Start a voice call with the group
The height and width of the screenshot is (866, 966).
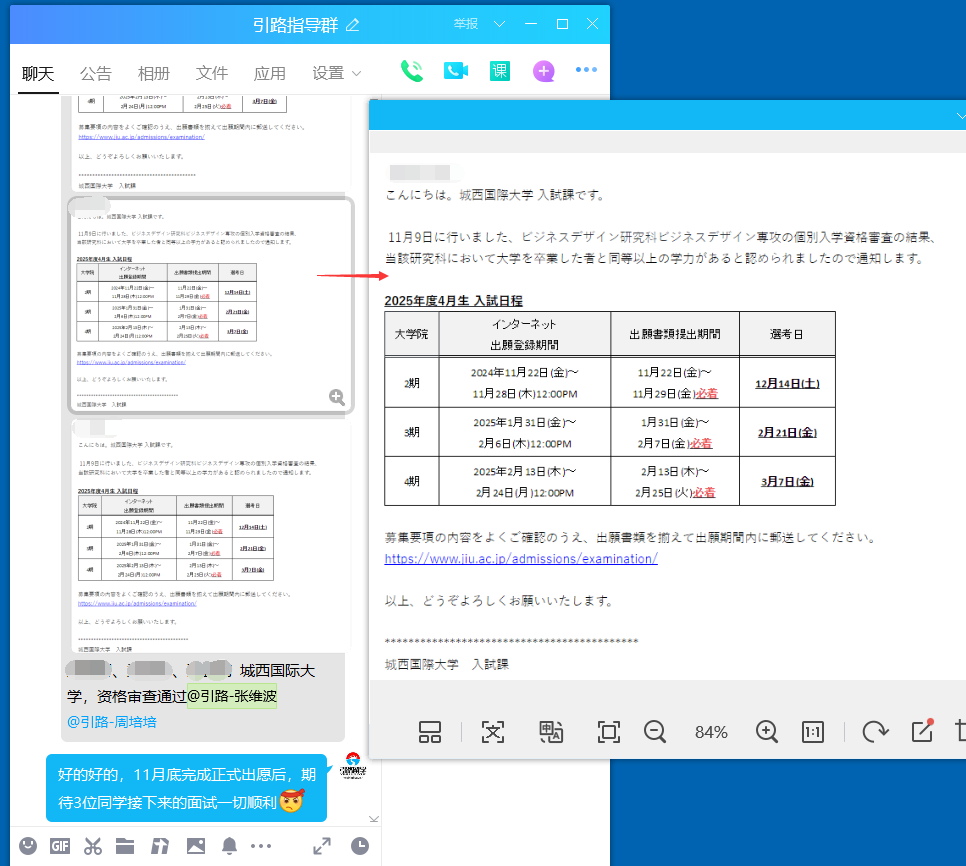412,71
